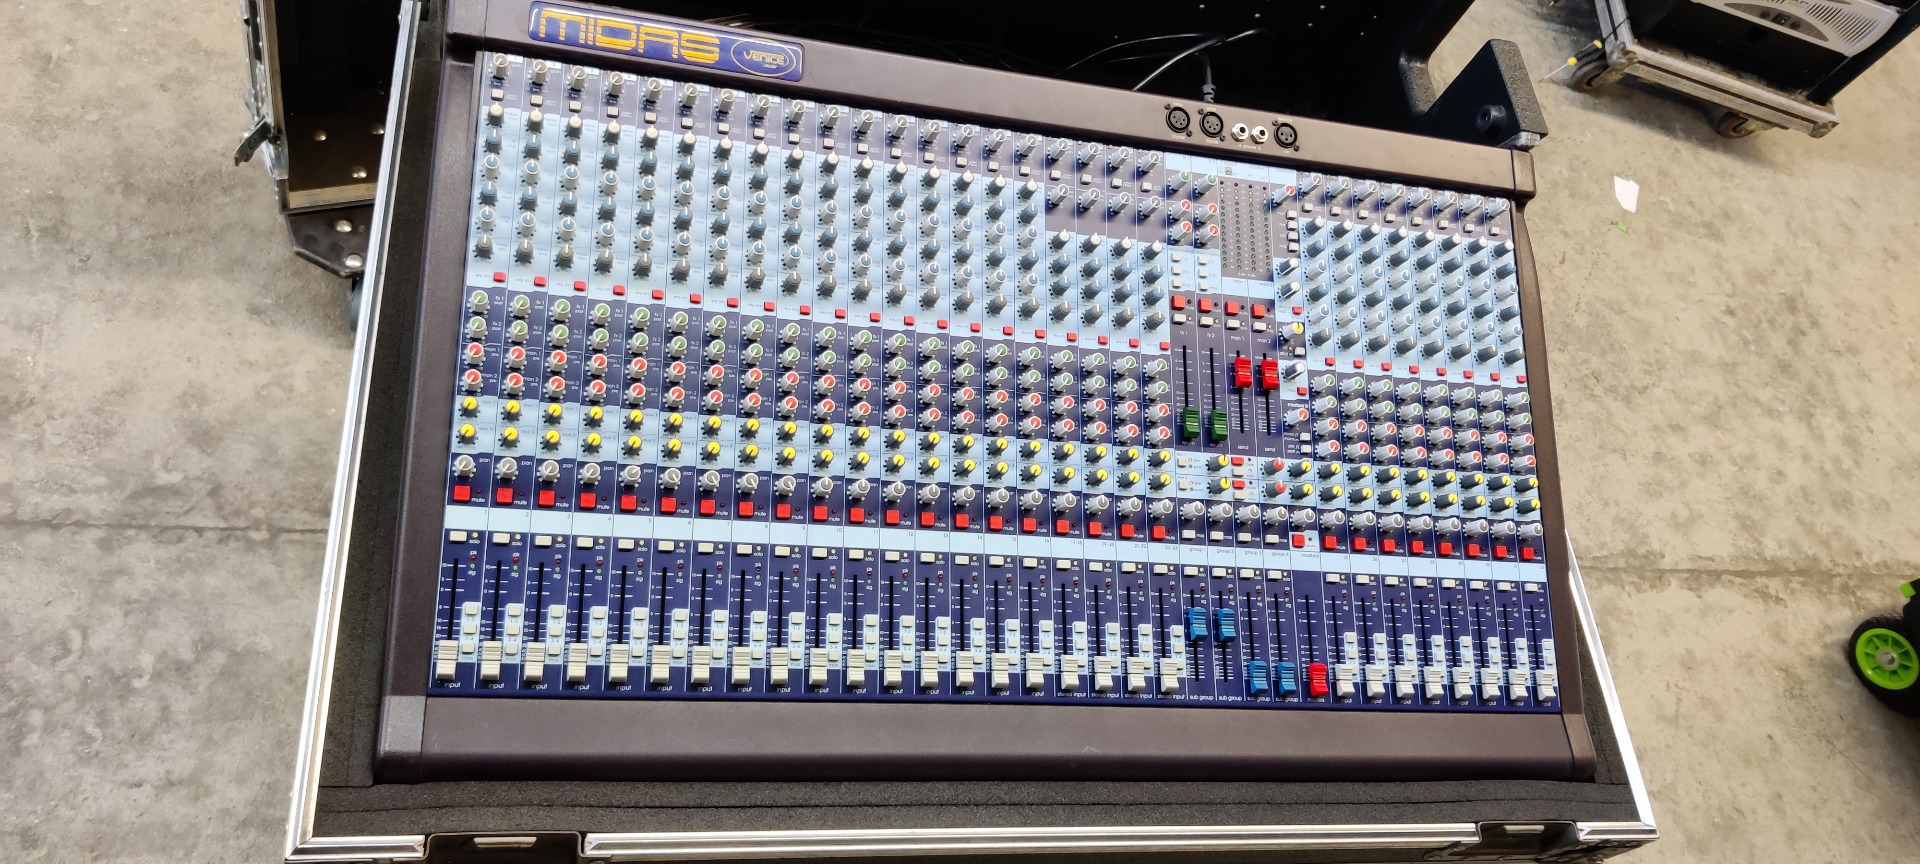
Task: Click the 'group 1' strip label
Action: coord(1196,549)
